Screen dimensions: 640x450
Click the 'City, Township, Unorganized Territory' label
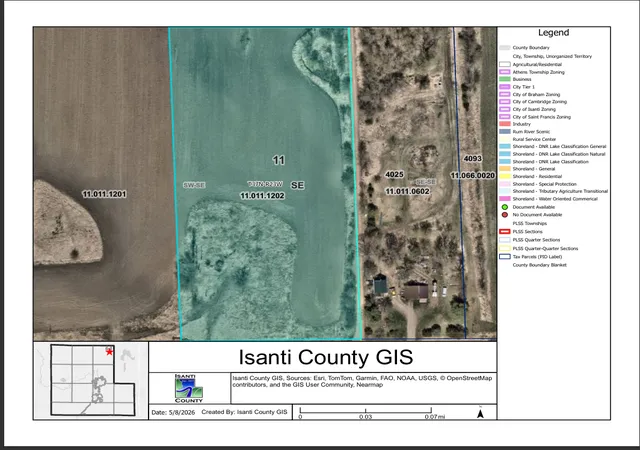point(552,56)
